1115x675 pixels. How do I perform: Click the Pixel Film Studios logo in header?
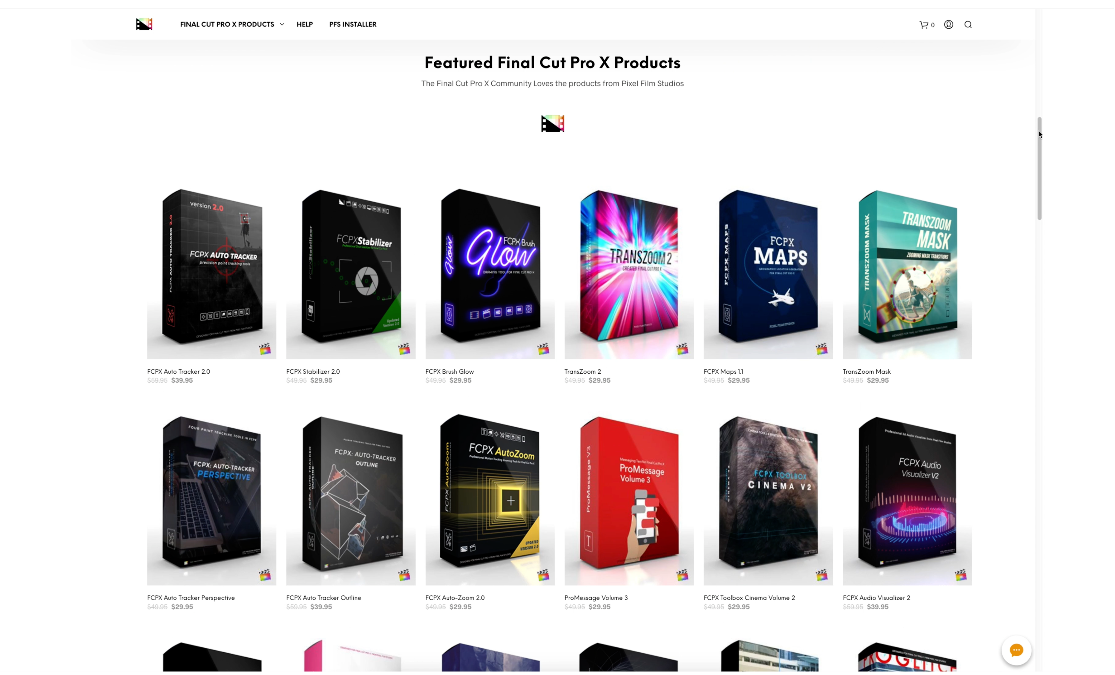tap(144, 24)
